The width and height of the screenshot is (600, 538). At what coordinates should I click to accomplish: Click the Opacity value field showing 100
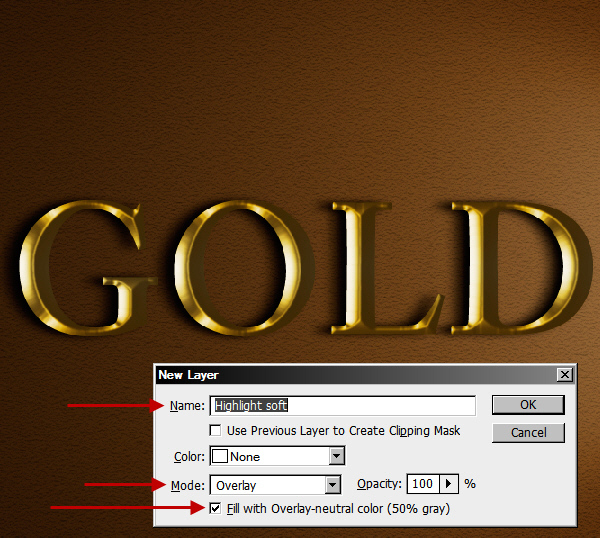tap(423, 484)
